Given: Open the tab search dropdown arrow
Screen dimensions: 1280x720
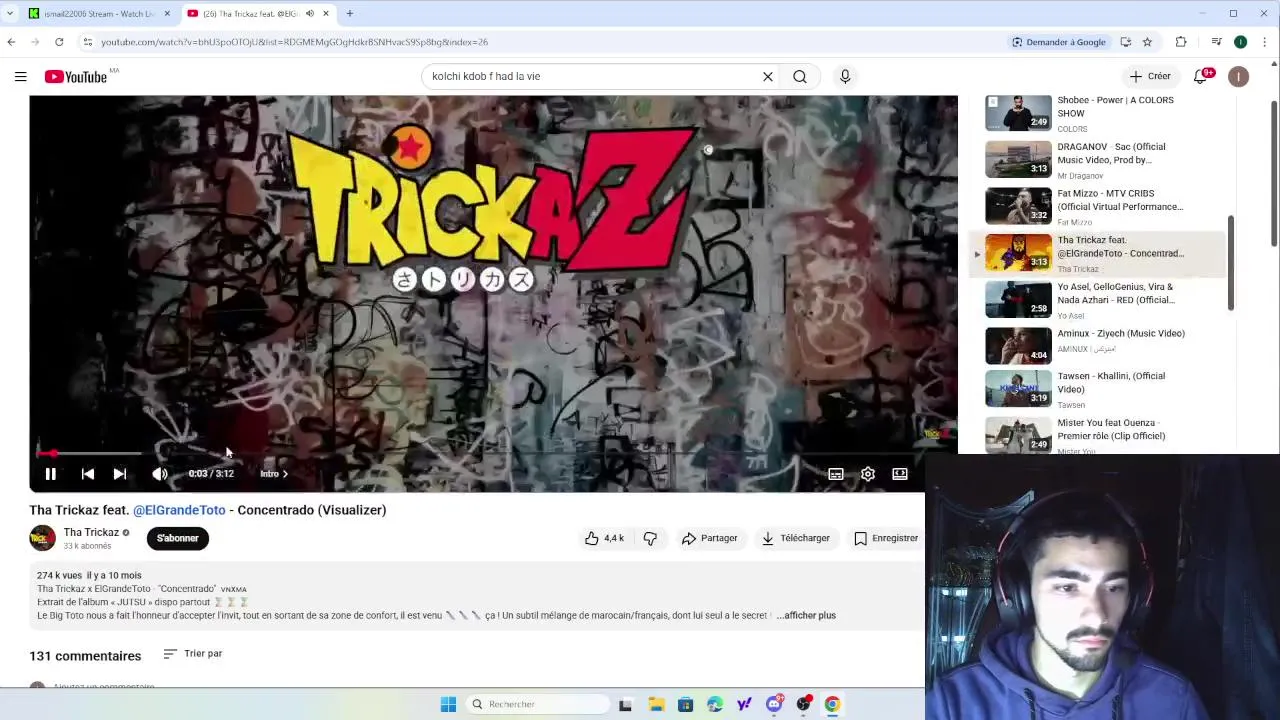Looking at the screenshot, I should [10, 14].
